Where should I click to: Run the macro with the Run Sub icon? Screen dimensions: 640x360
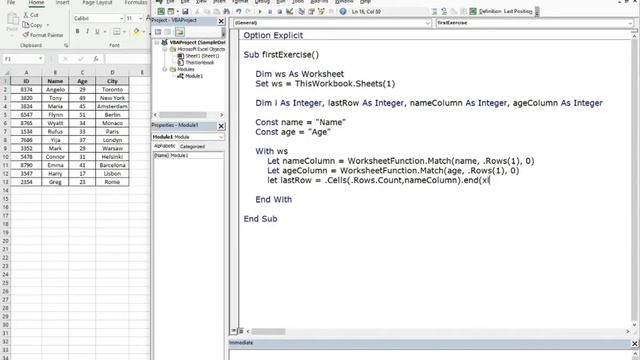[260, 11]
